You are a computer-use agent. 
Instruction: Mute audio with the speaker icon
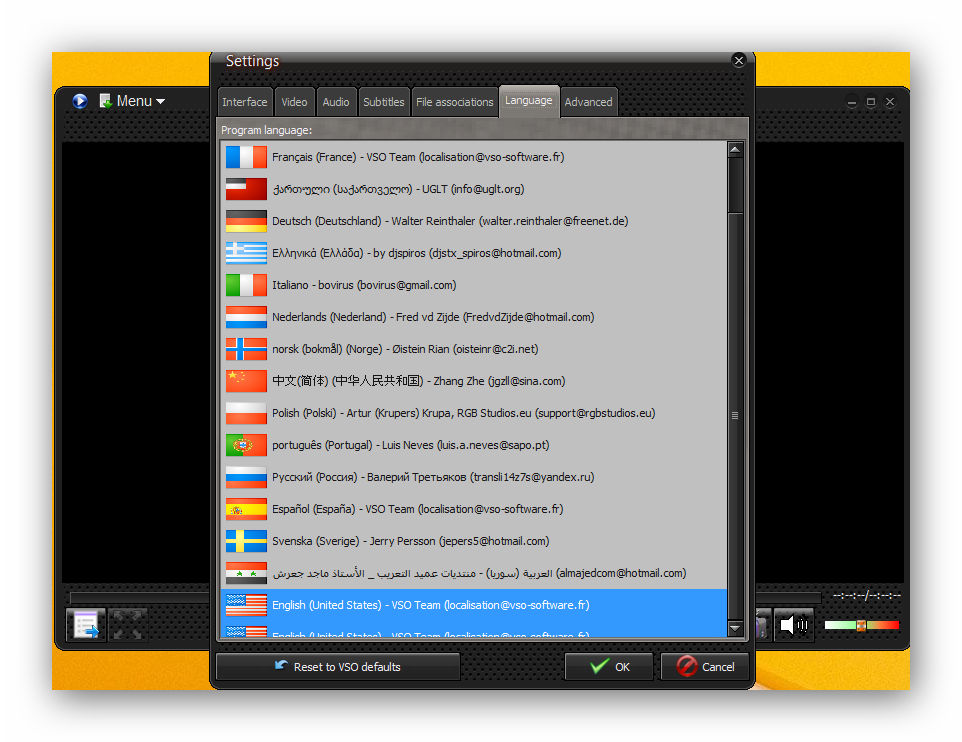coord(794,625)
